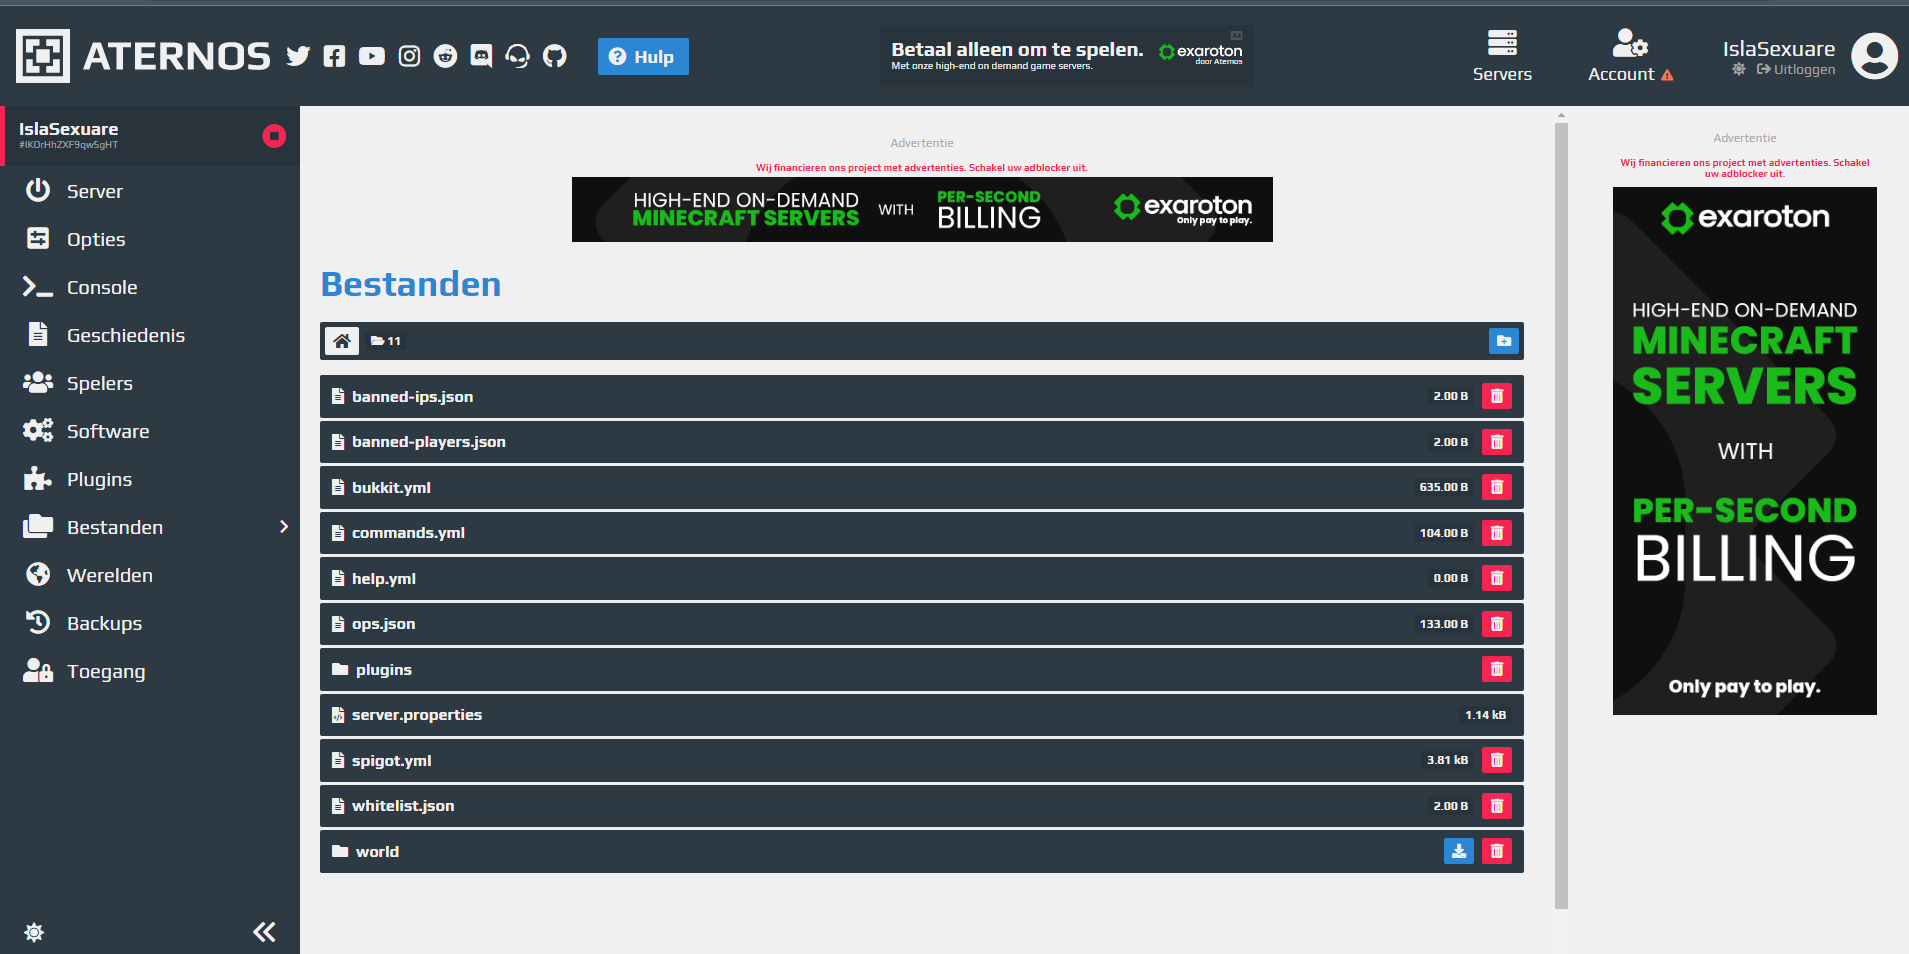
Task: Click the Hulp help button
Action: pos(643,57)
